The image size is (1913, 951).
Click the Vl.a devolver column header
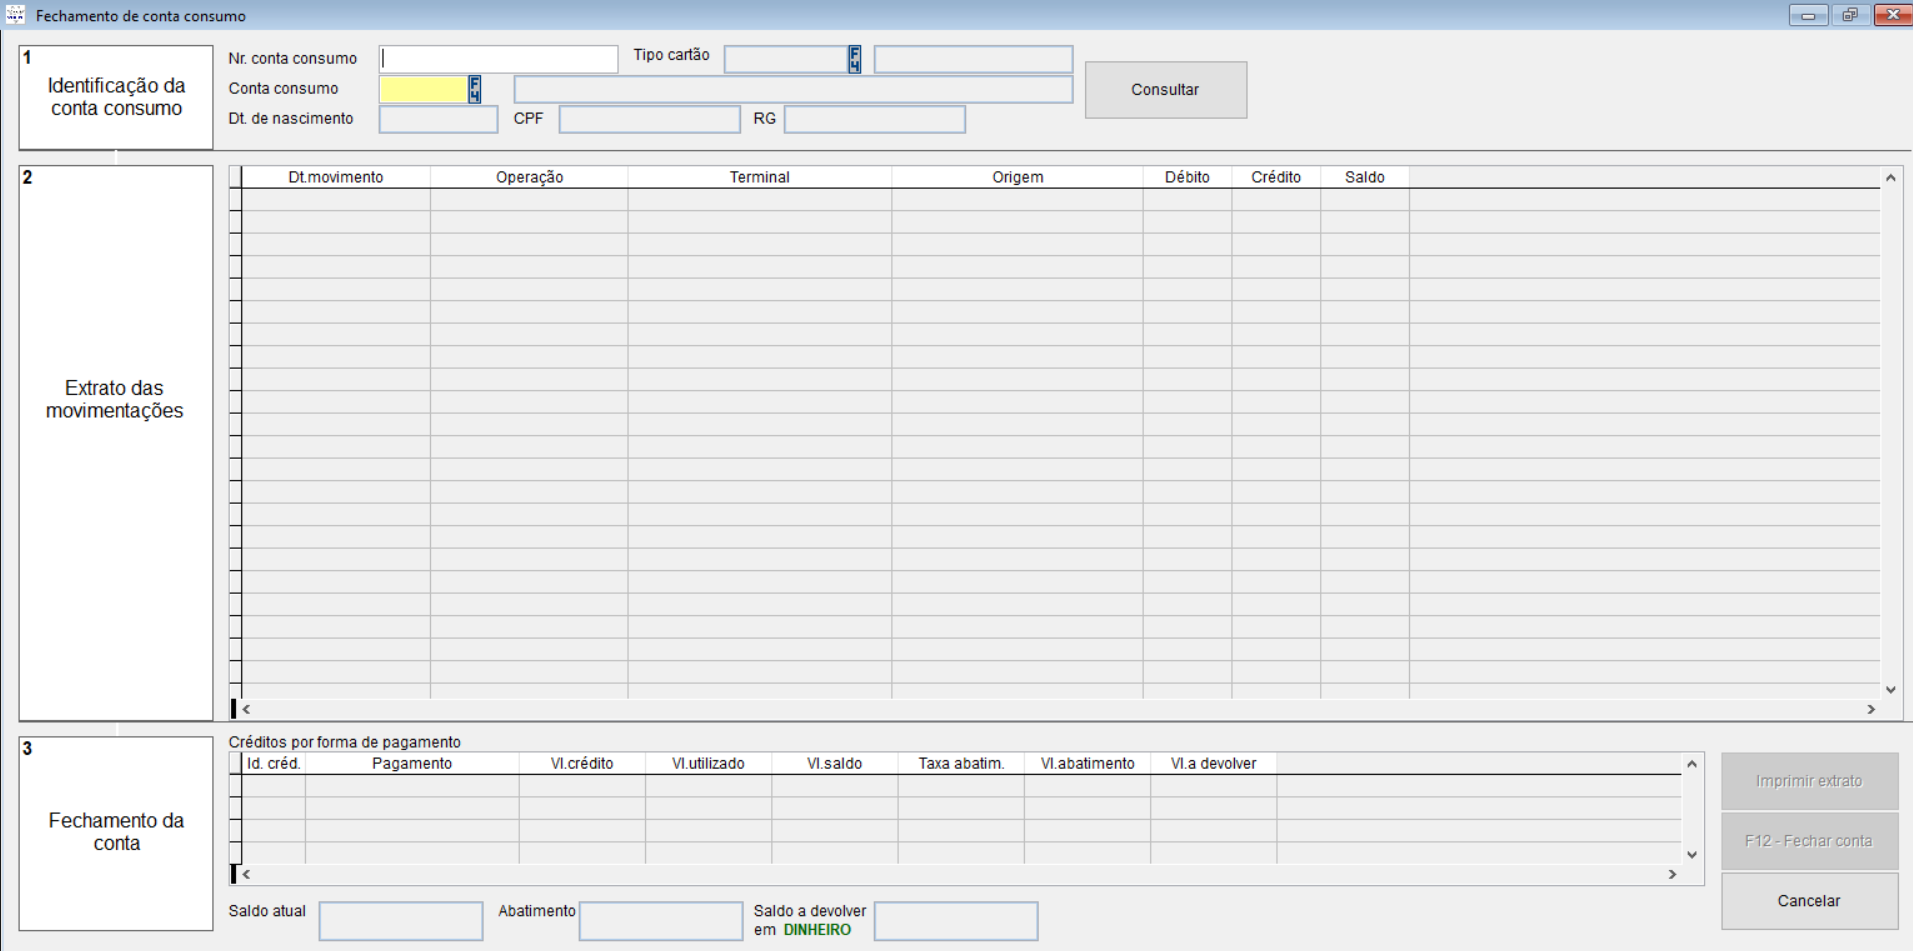tap(1213, 763)
